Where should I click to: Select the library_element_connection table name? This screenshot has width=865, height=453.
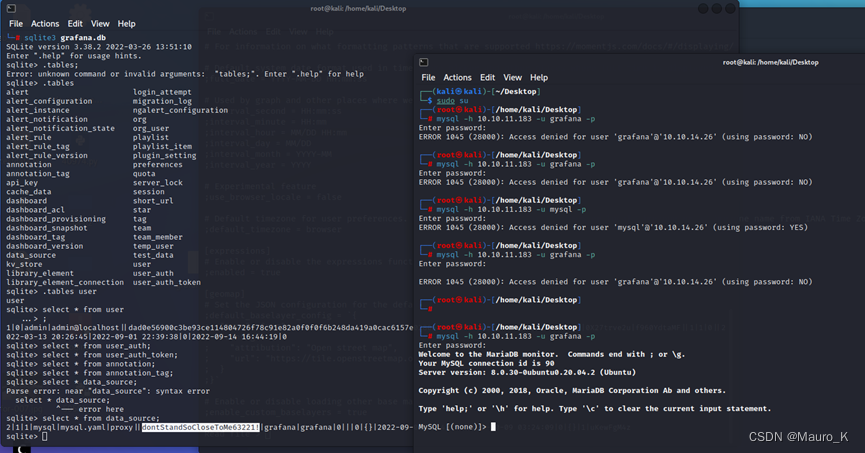[x=65, y=282]
